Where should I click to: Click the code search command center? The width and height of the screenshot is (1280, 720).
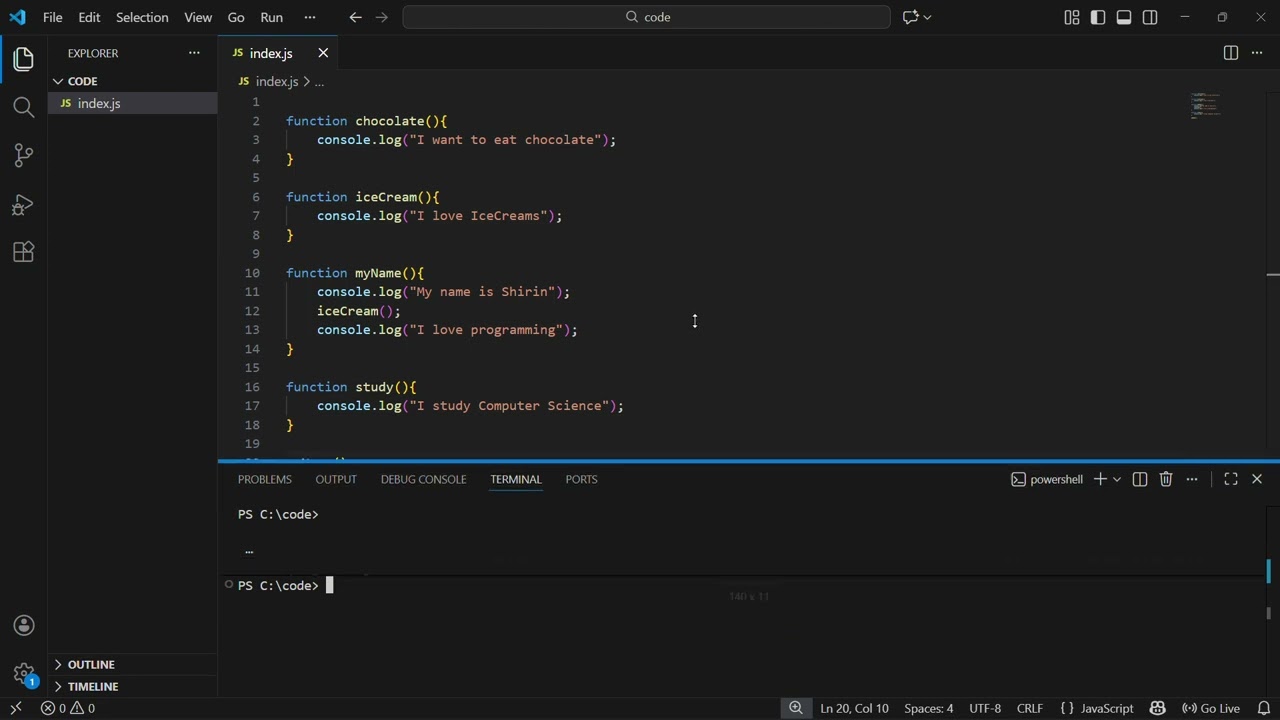click(647, 17)
